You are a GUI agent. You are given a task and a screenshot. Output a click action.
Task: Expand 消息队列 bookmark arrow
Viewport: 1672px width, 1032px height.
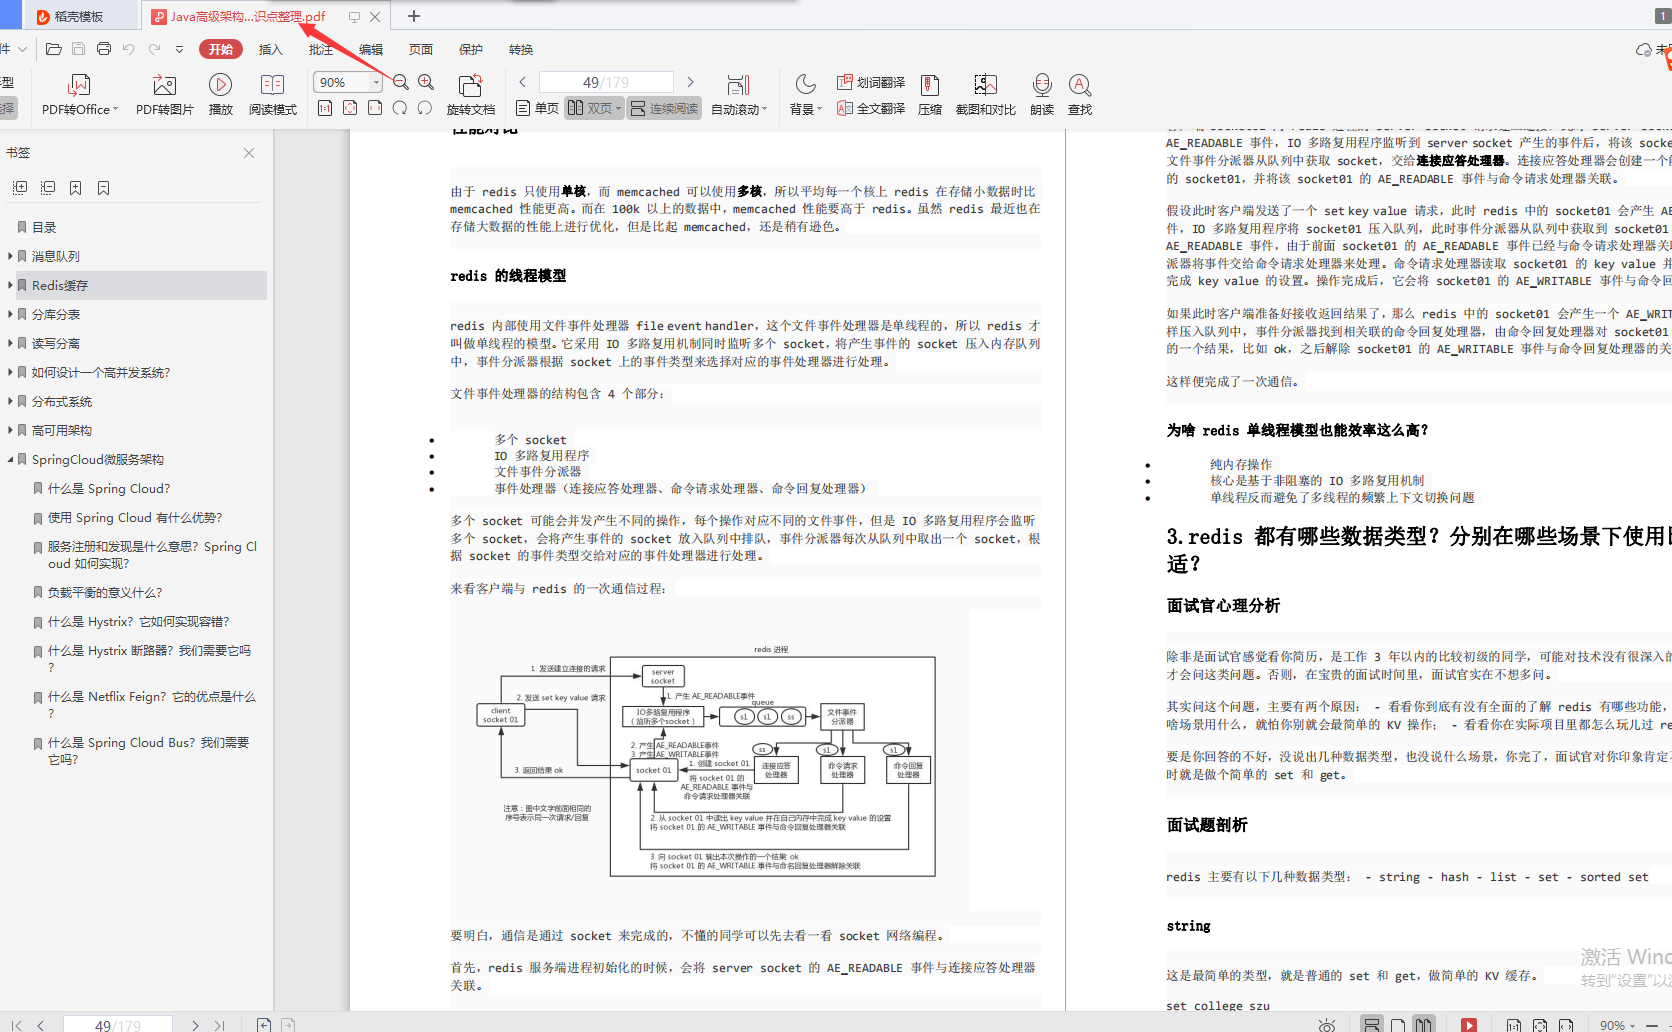10,256
